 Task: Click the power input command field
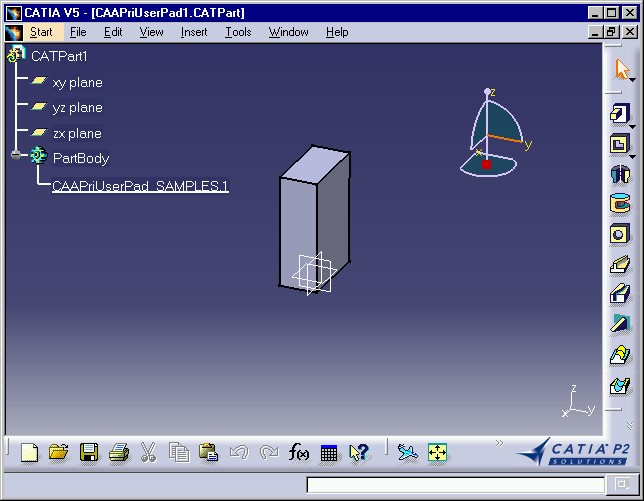pos(455,485)
